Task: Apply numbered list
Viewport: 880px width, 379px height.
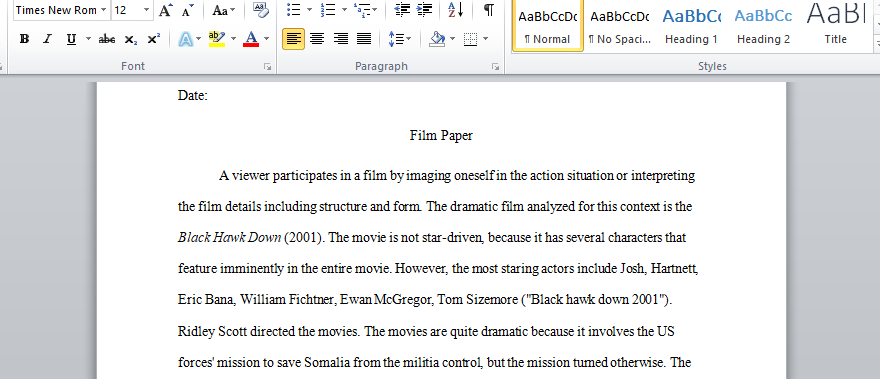Action: click(328, 10)
